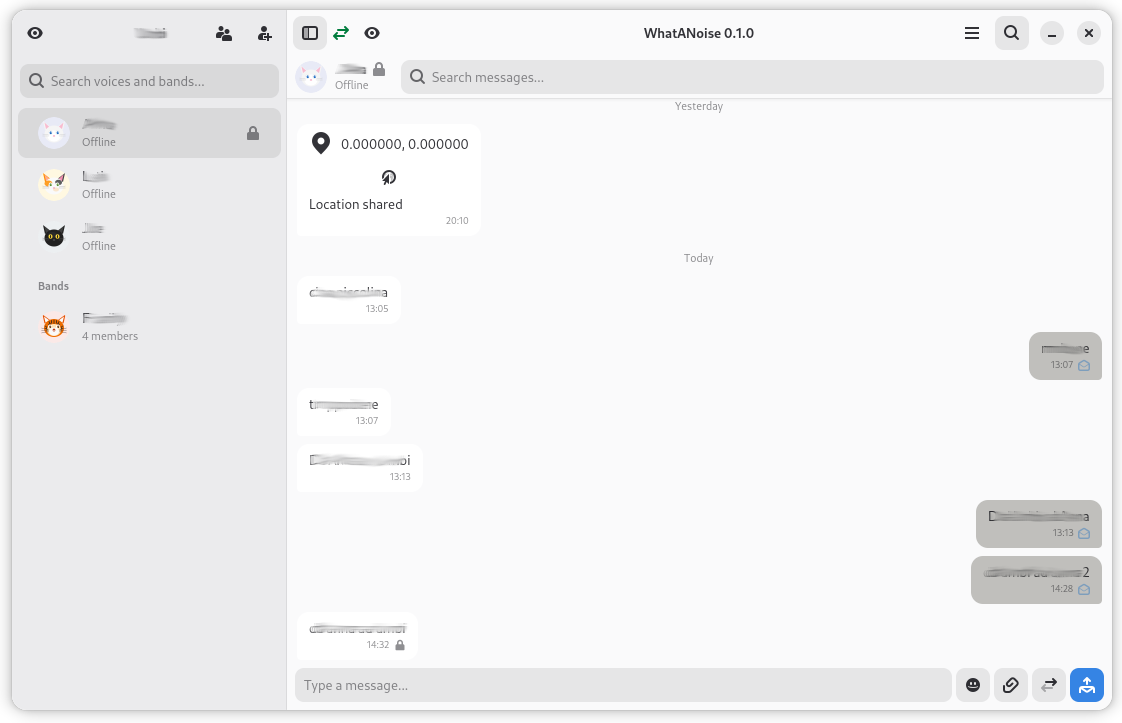Toggle the message search button
The image size is (1122, 723).
coord(1011,33)
